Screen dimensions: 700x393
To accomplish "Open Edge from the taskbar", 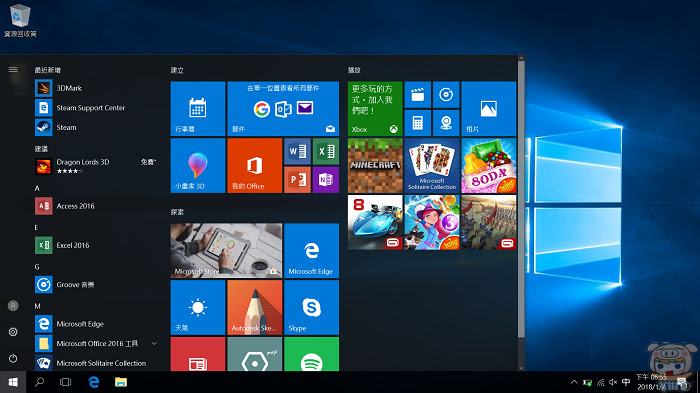I will click(x=94, y=382).
